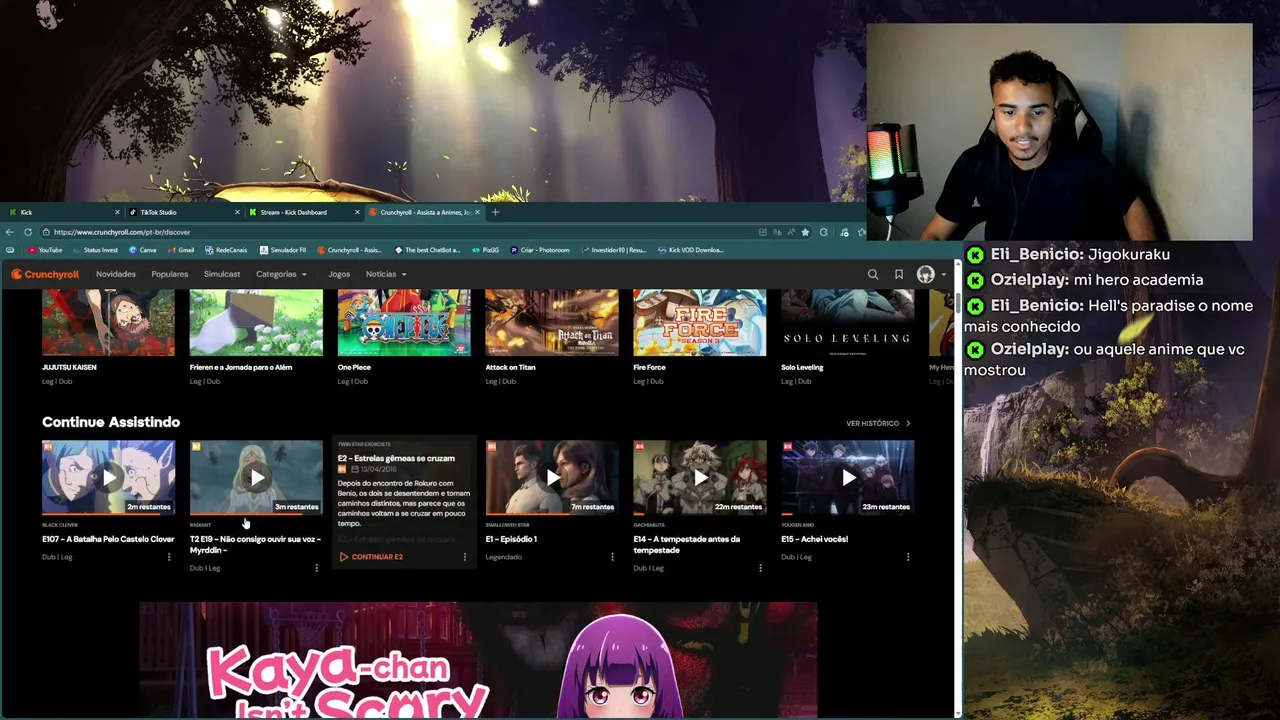Open the PixGG bookmark

[485, 250]
